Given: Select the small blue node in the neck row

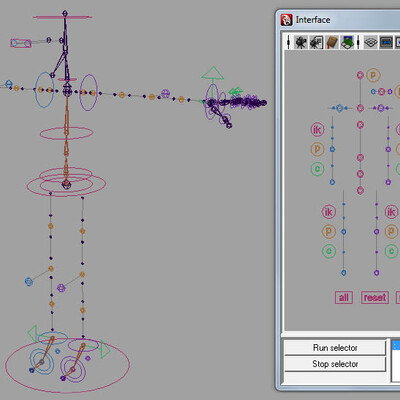Looking at the screenshot, I should [x=373, y=91].
